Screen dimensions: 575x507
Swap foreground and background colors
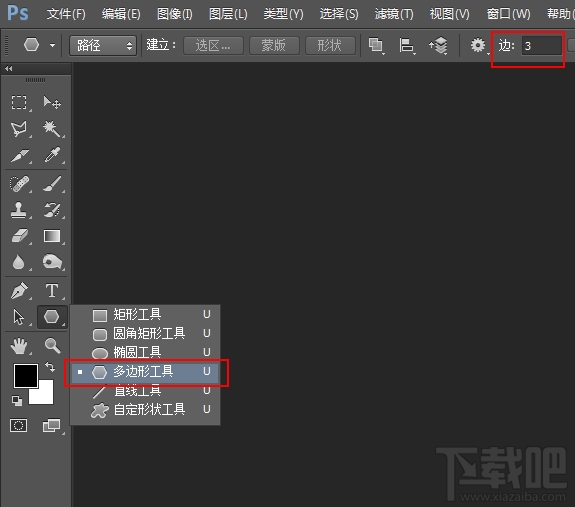[x=50, y=366]
